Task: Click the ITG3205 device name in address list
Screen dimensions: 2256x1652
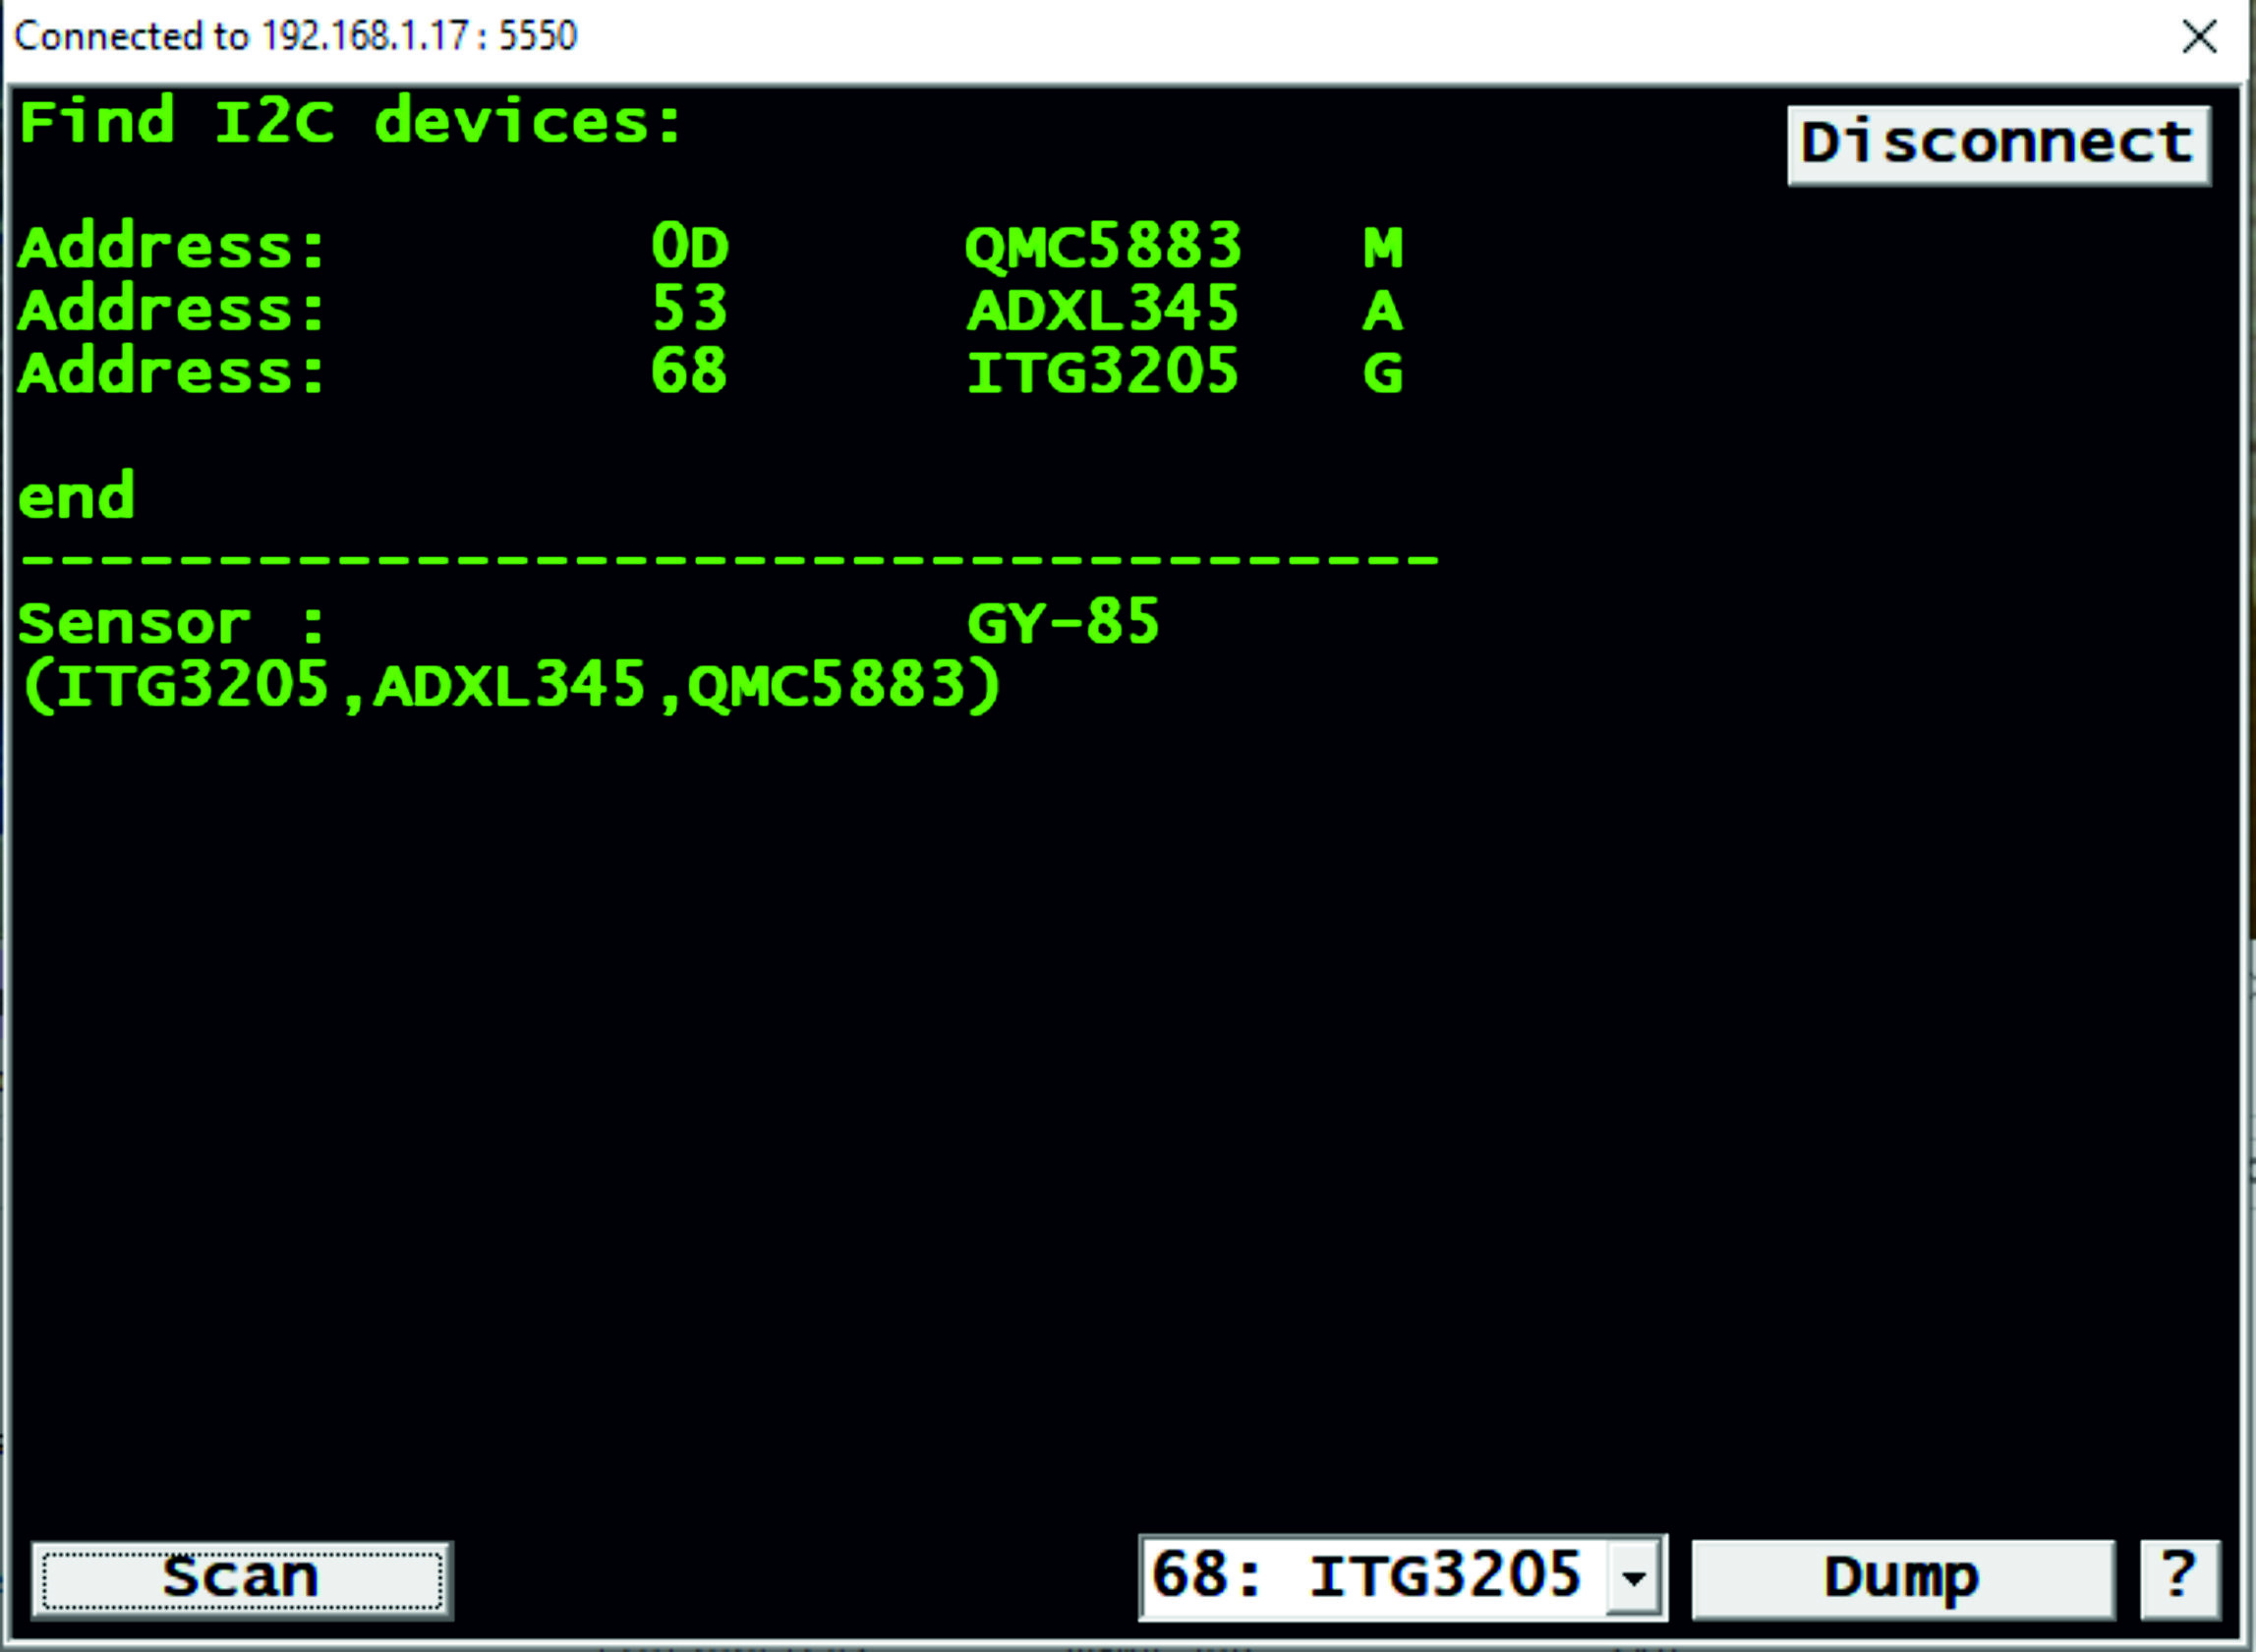Action: 1103,372
